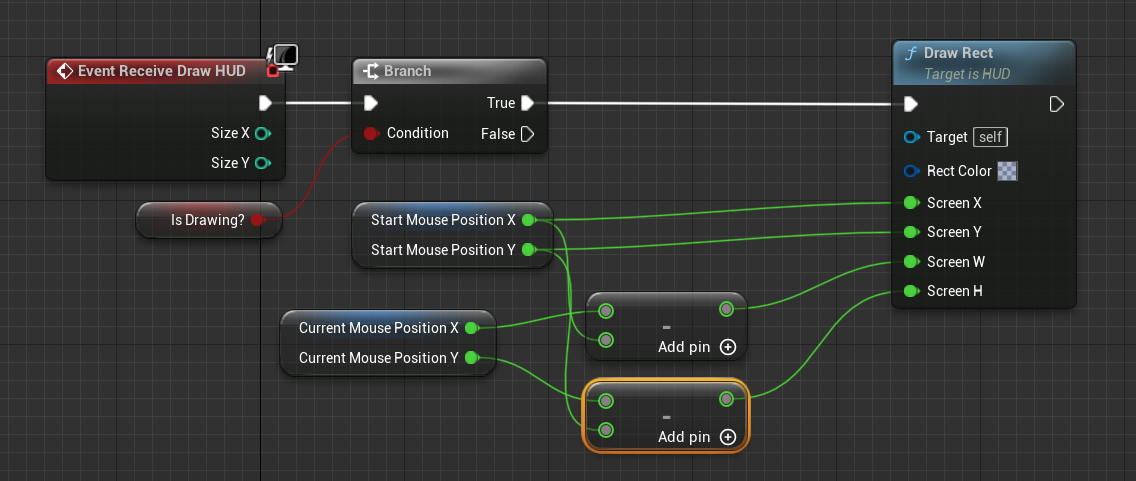This screenshot has height=481, width=1136.
Task: Click the Draw Rect function icon
Action: click(x=910, y=53)
